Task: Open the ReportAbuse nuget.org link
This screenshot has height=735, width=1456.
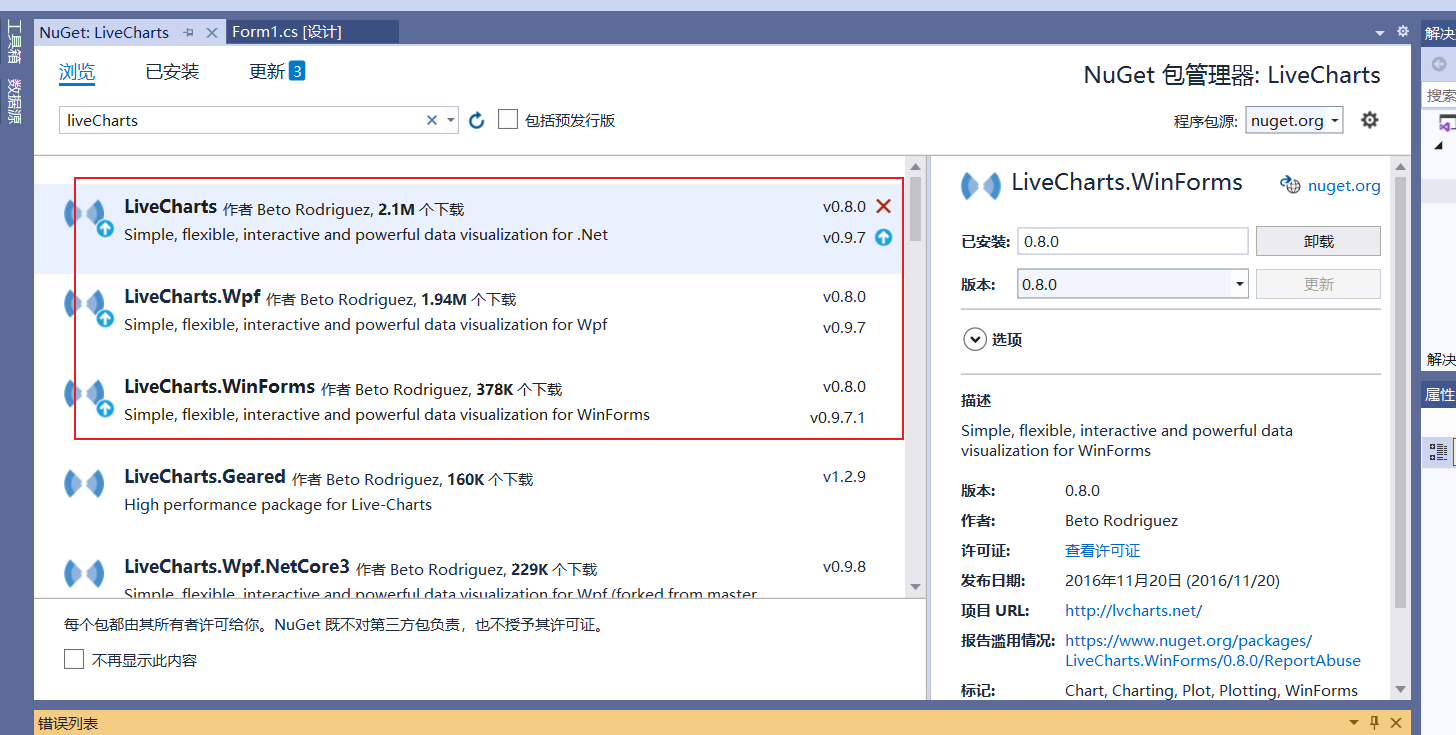Action: pyautogui.click(x=1213, y=650)
